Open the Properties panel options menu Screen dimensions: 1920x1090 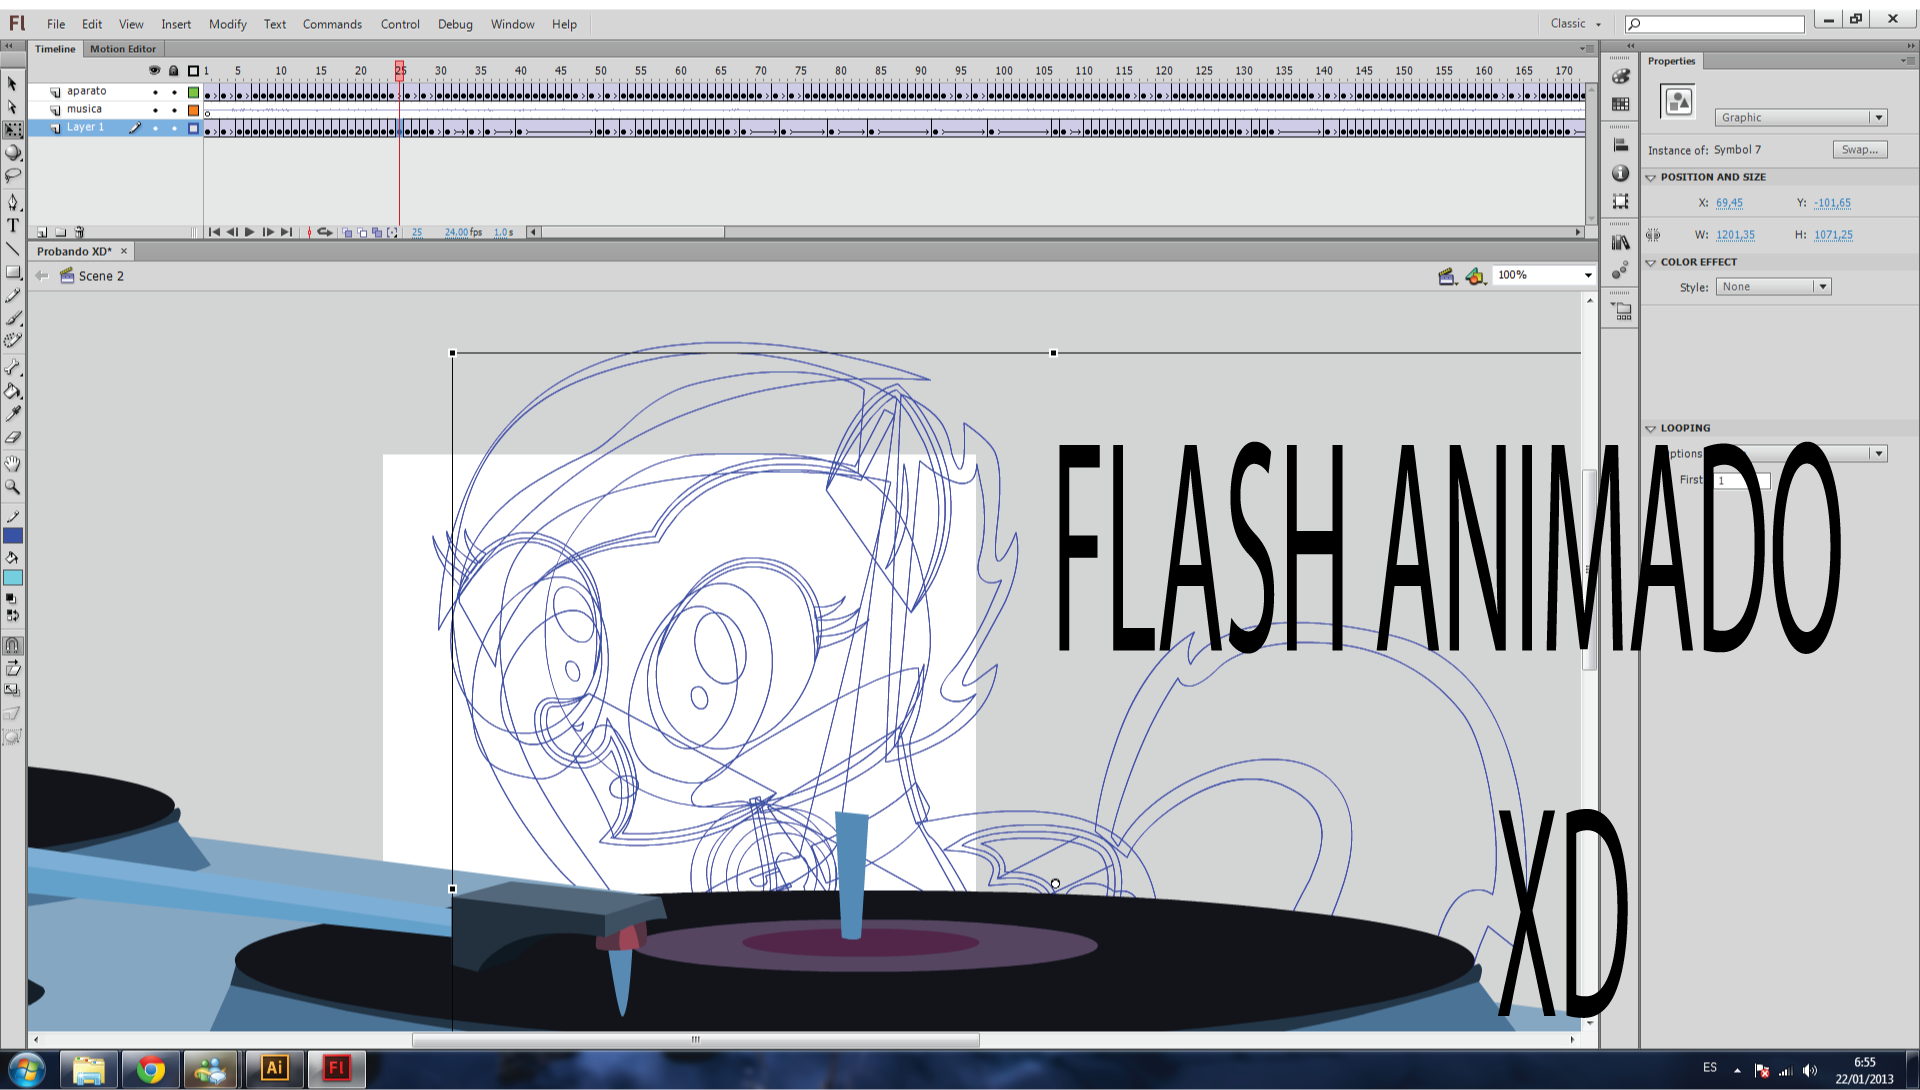click(1906, 61)
